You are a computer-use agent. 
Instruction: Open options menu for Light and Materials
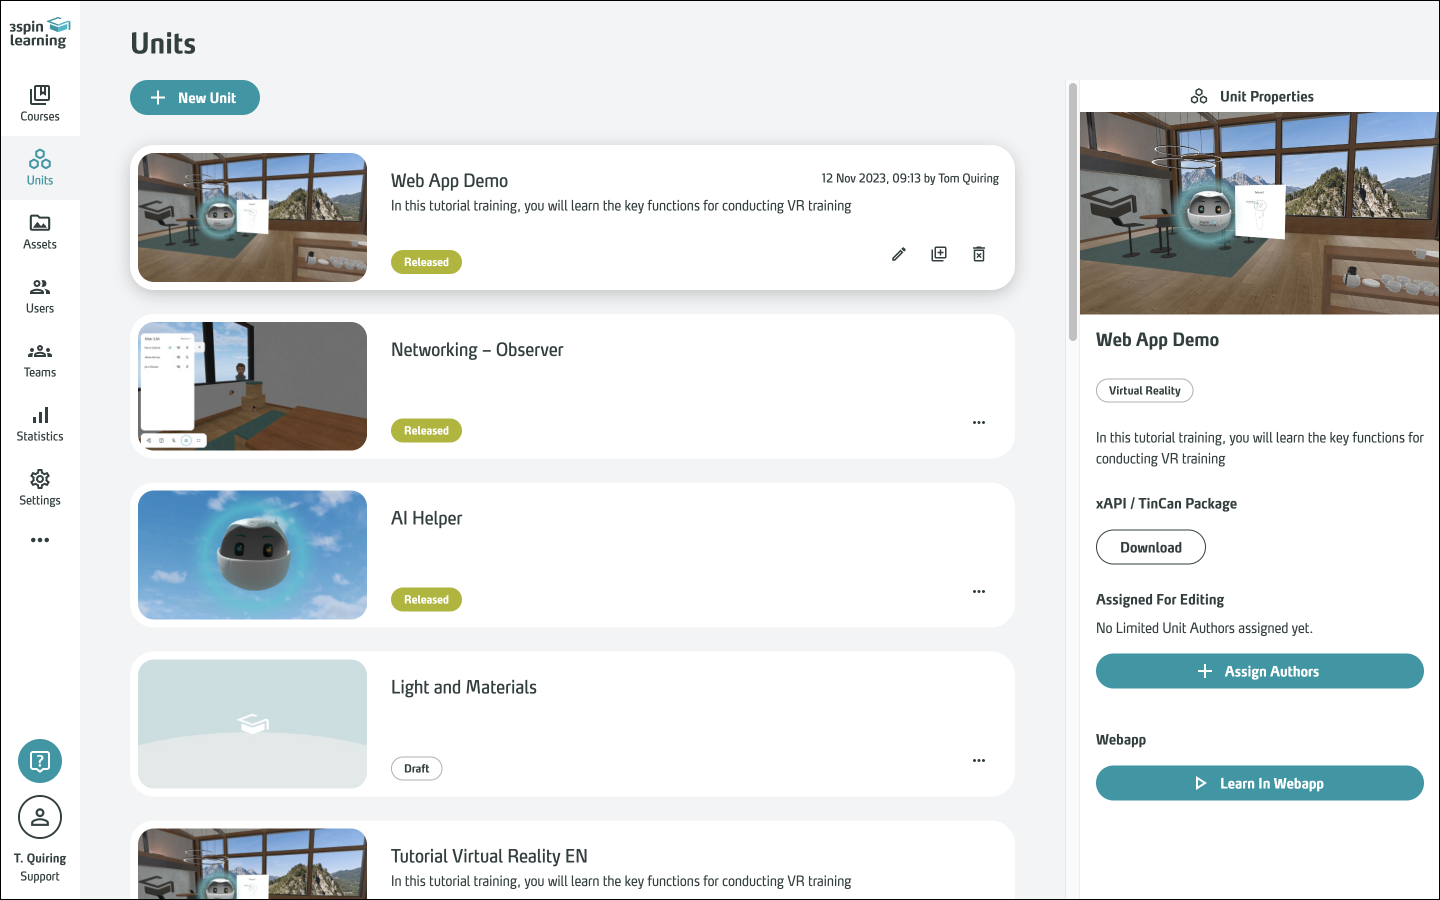(x=978, y=760)
